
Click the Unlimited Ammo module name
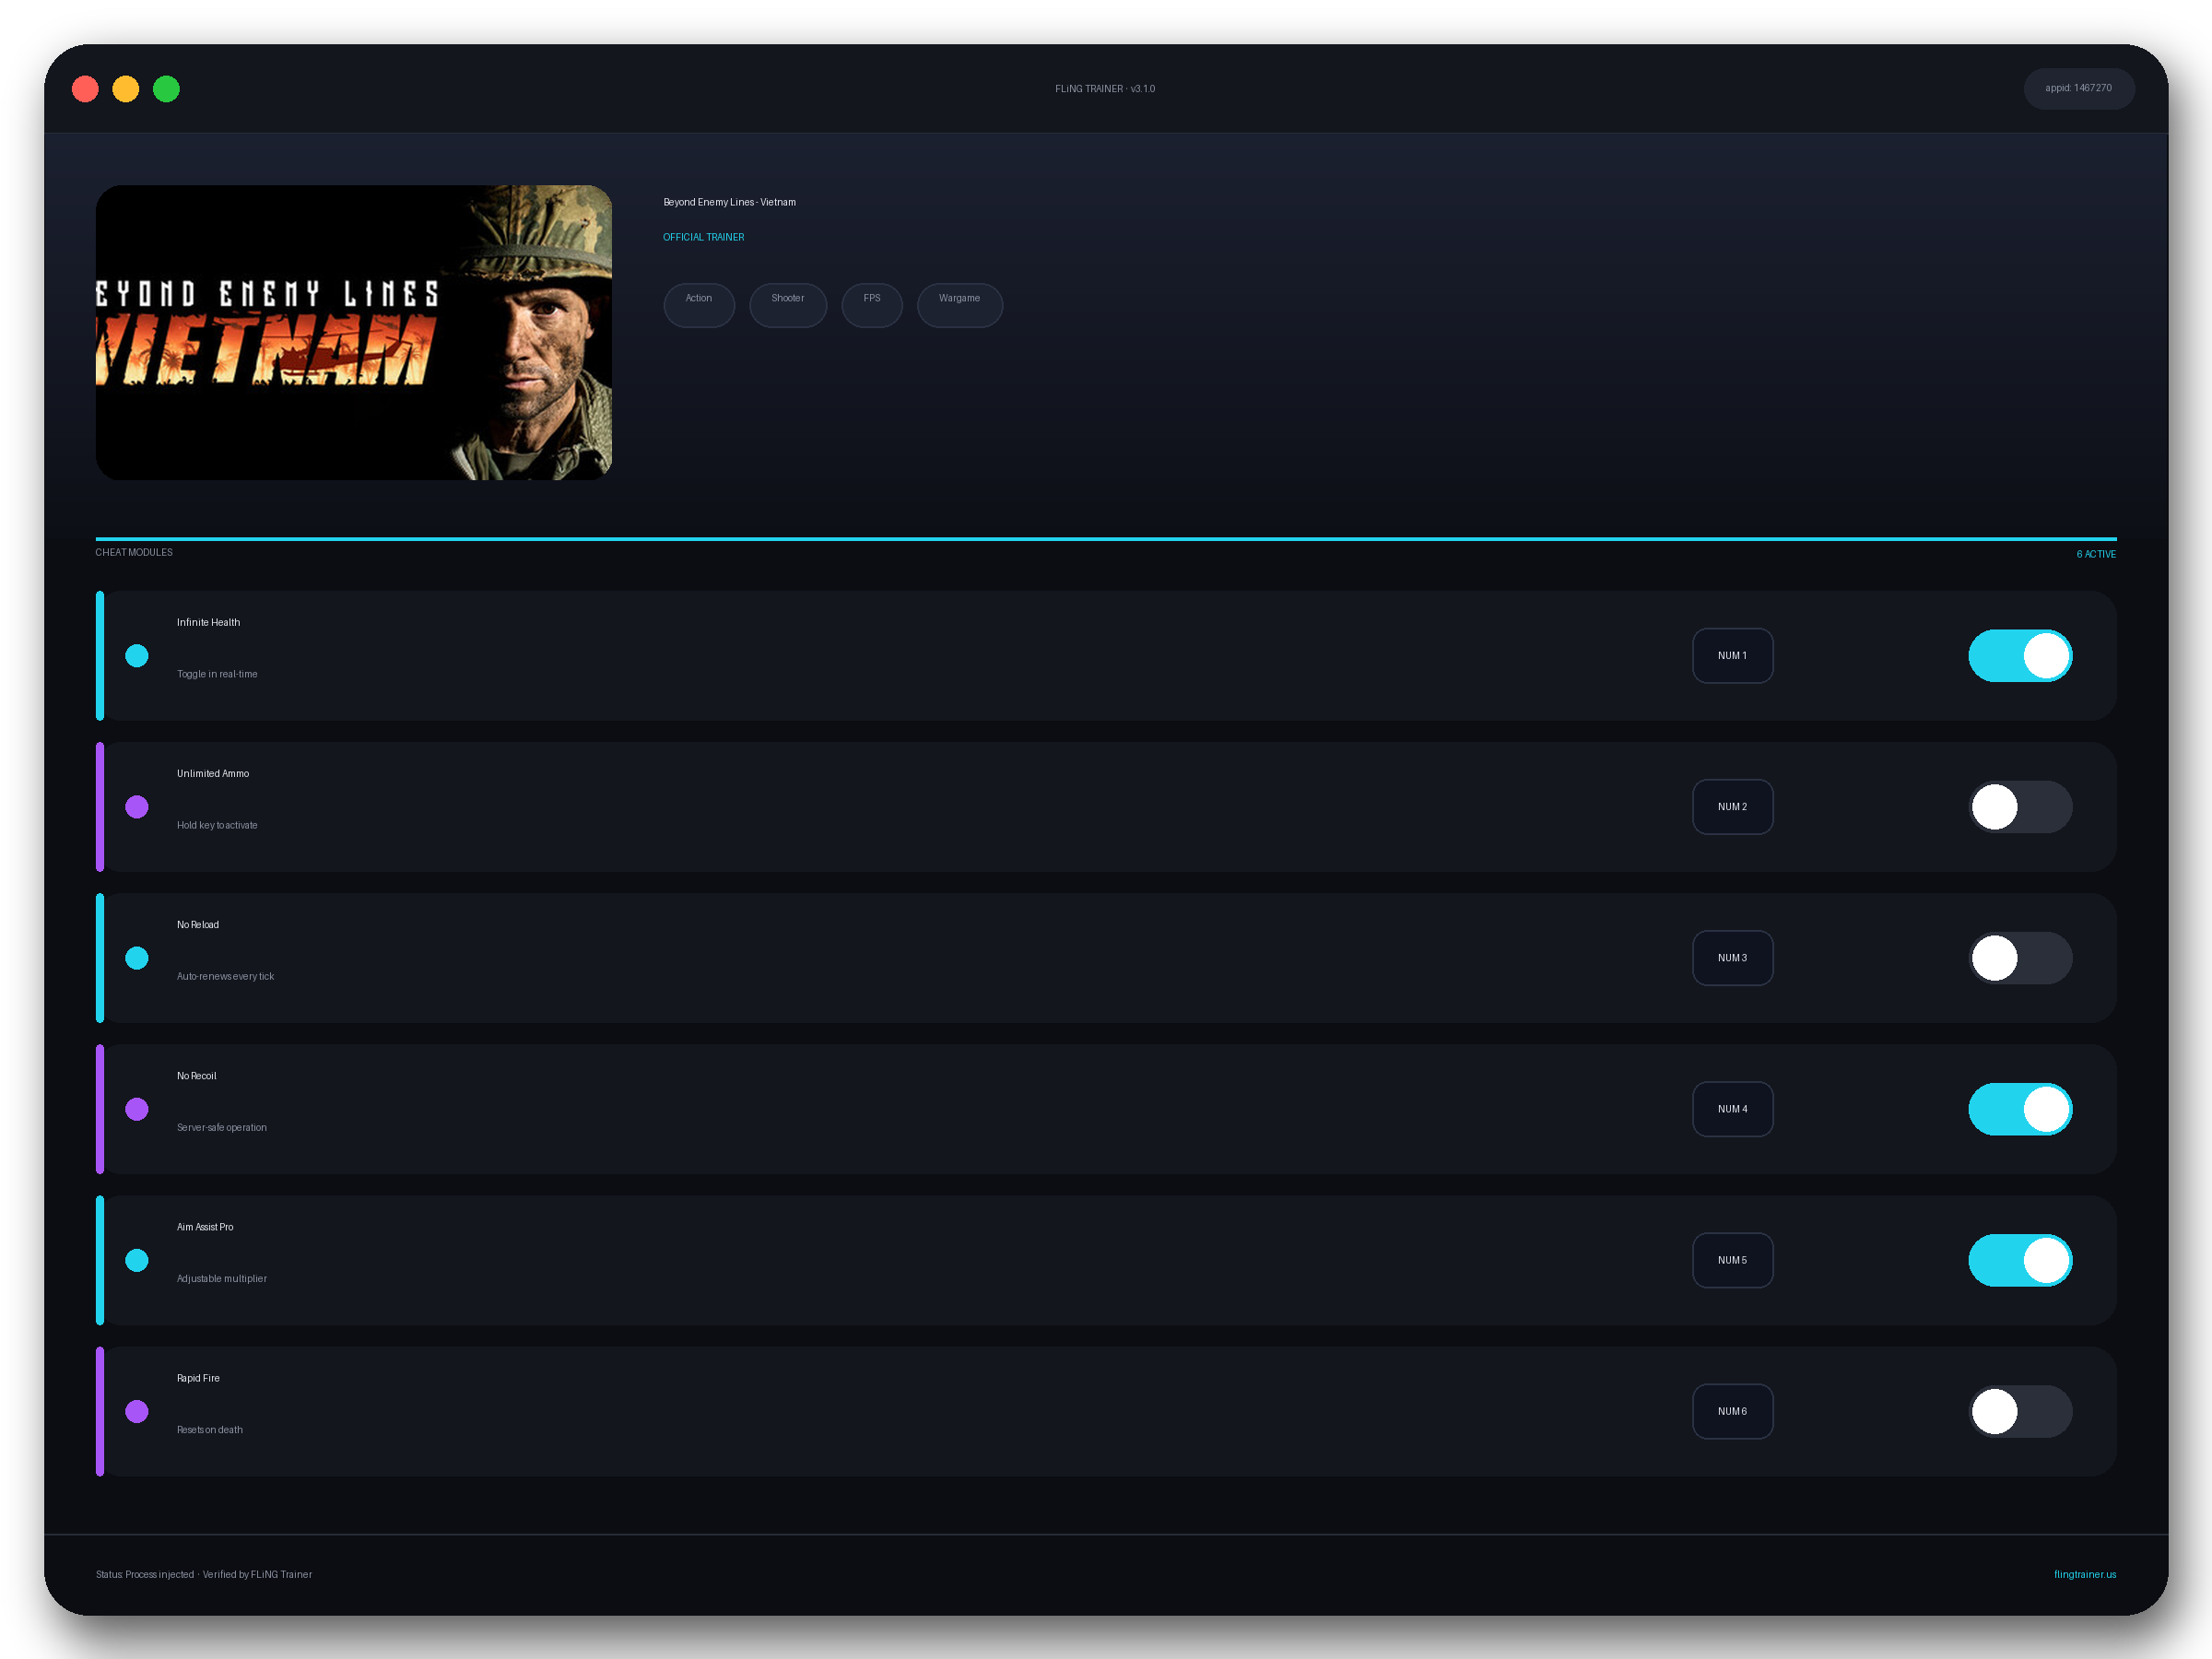pyautogui.click(x=213, y=773)
